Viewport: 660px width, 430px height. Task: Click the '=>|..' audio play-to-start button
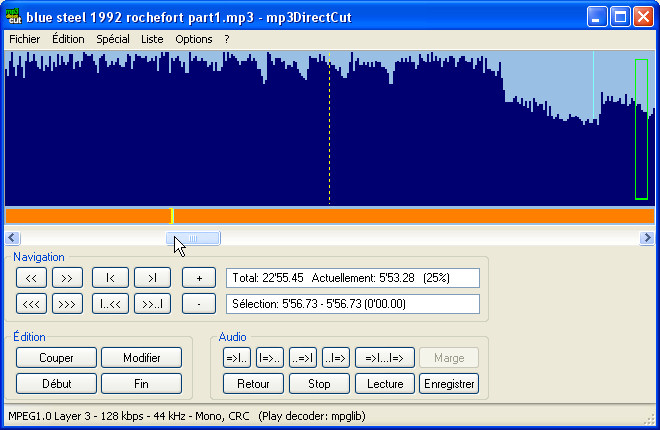pos(237,358)
